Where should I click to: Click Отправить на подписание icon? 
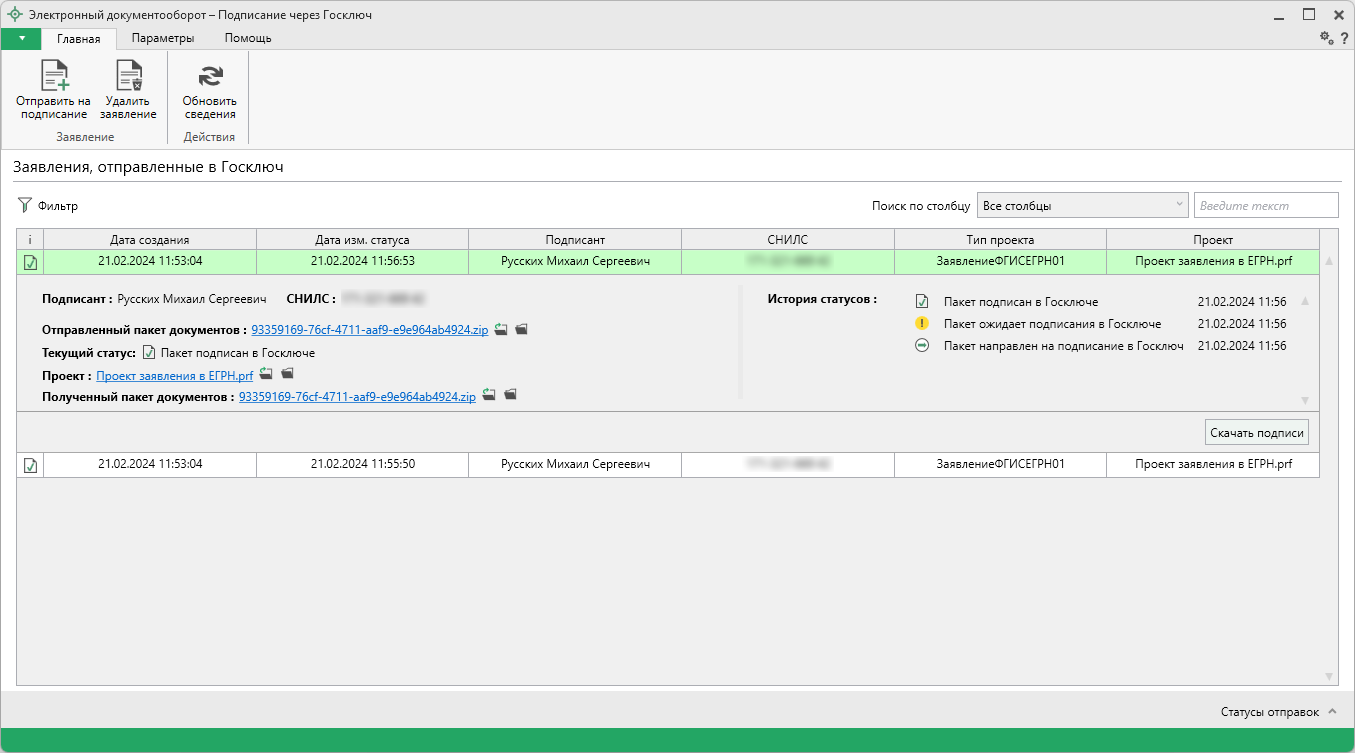pos(54,76)
